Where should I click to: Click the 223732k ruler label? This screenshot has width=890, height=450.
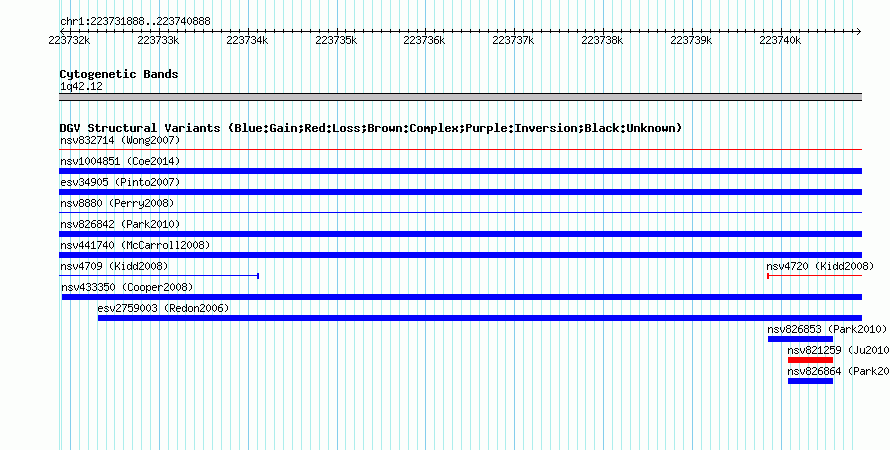69,40
